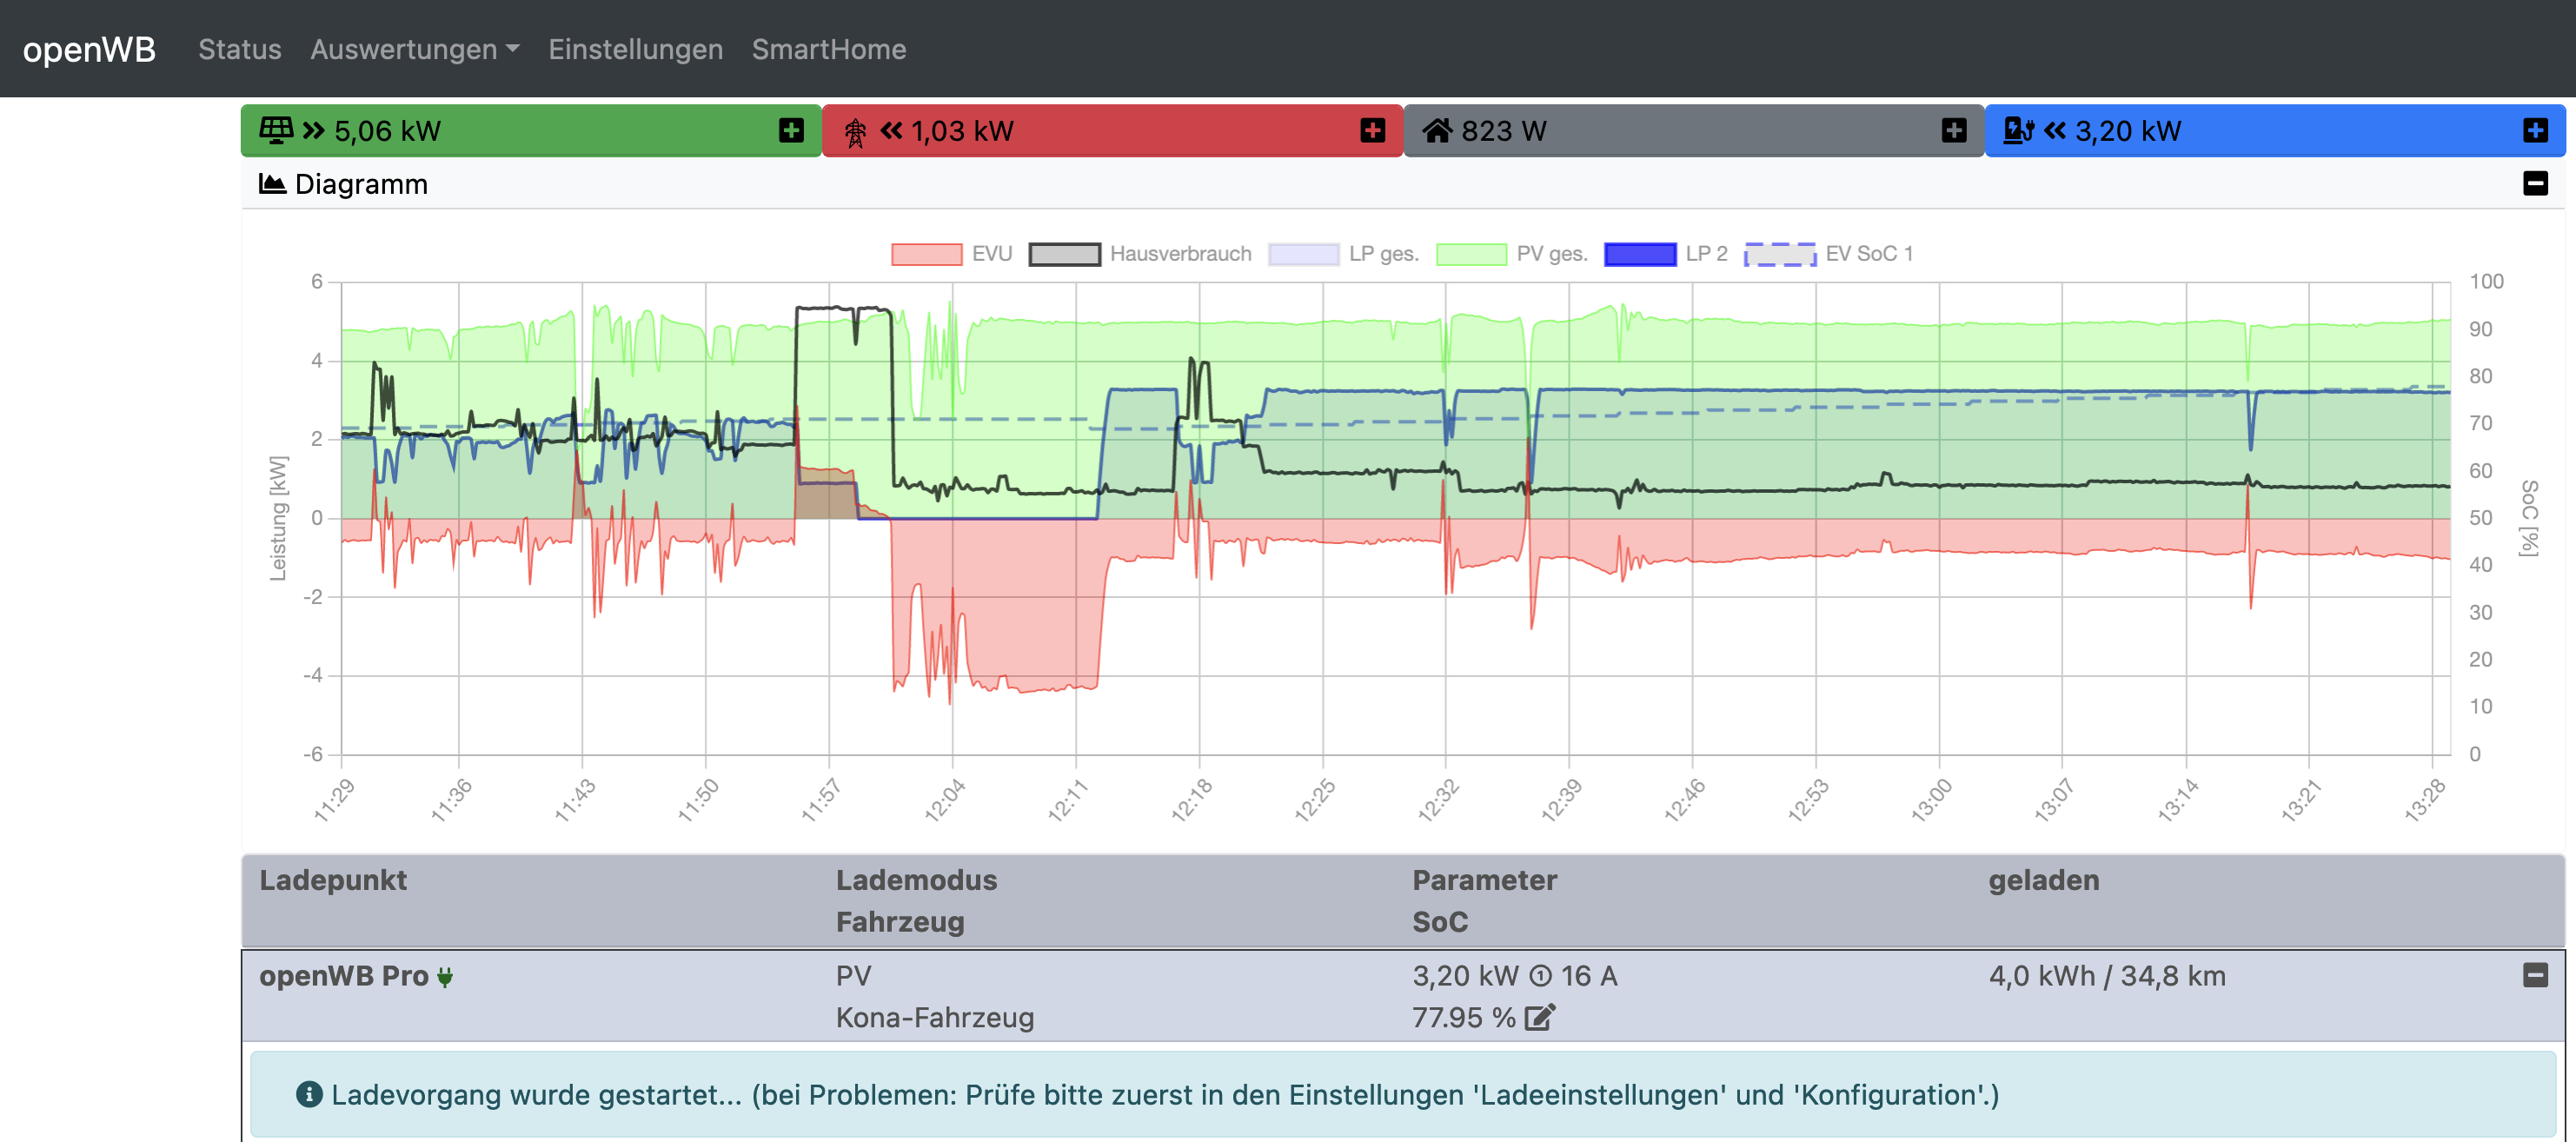Expand the red grid power panel
The image size is (2576, 1142).
[x=1372, y=130]
